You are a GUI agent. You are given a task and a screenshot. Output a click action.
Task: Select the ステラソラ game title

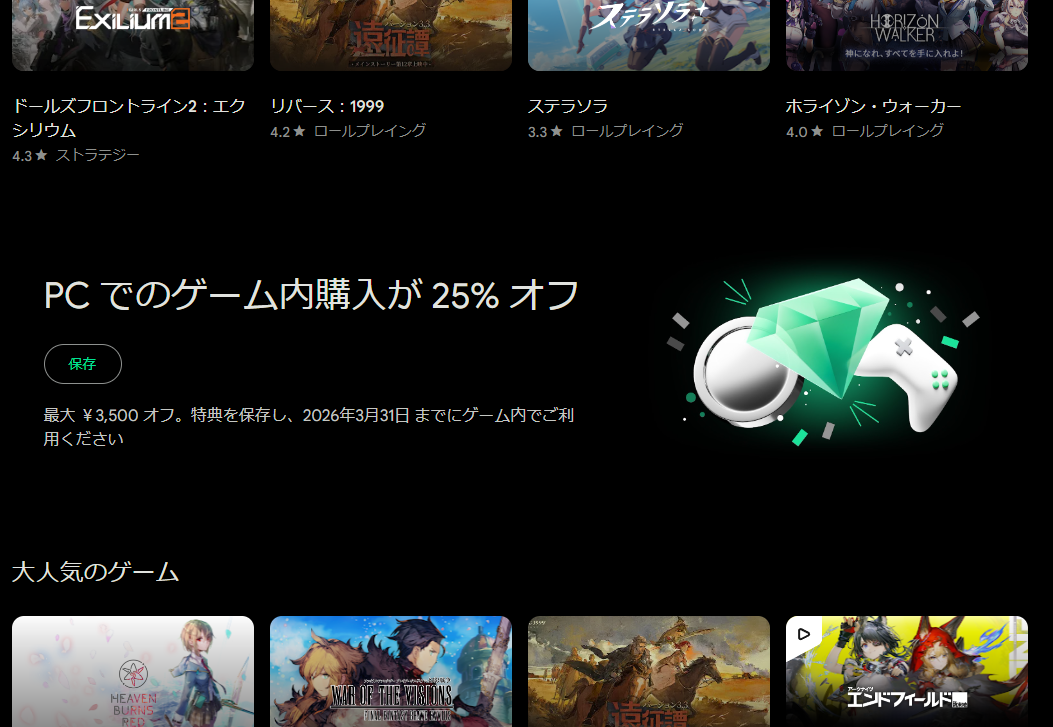point(568,106)
